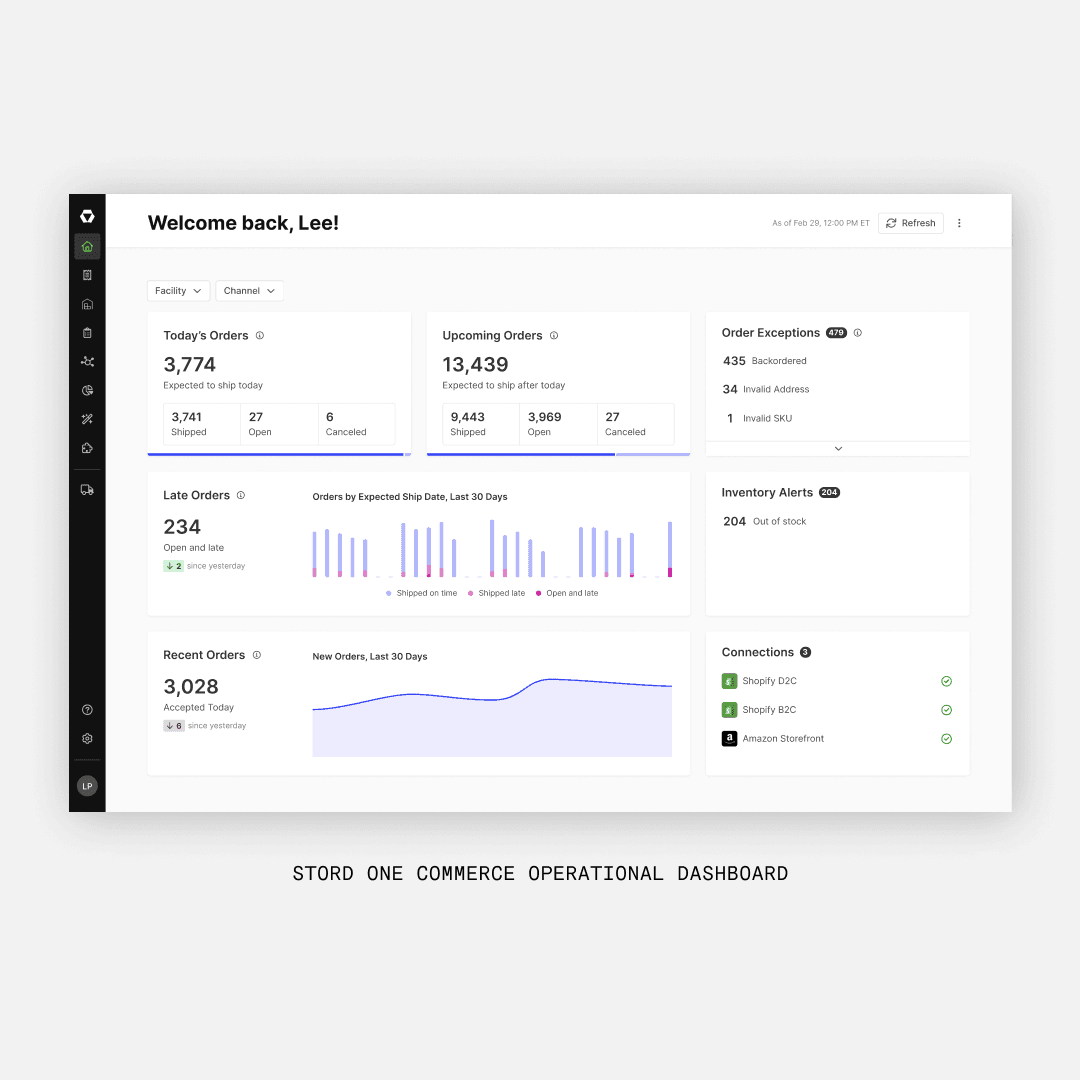Screen dimensions: 1080x1080
Task: Open the warehouse icon in the sidebar
Action: 87,304
